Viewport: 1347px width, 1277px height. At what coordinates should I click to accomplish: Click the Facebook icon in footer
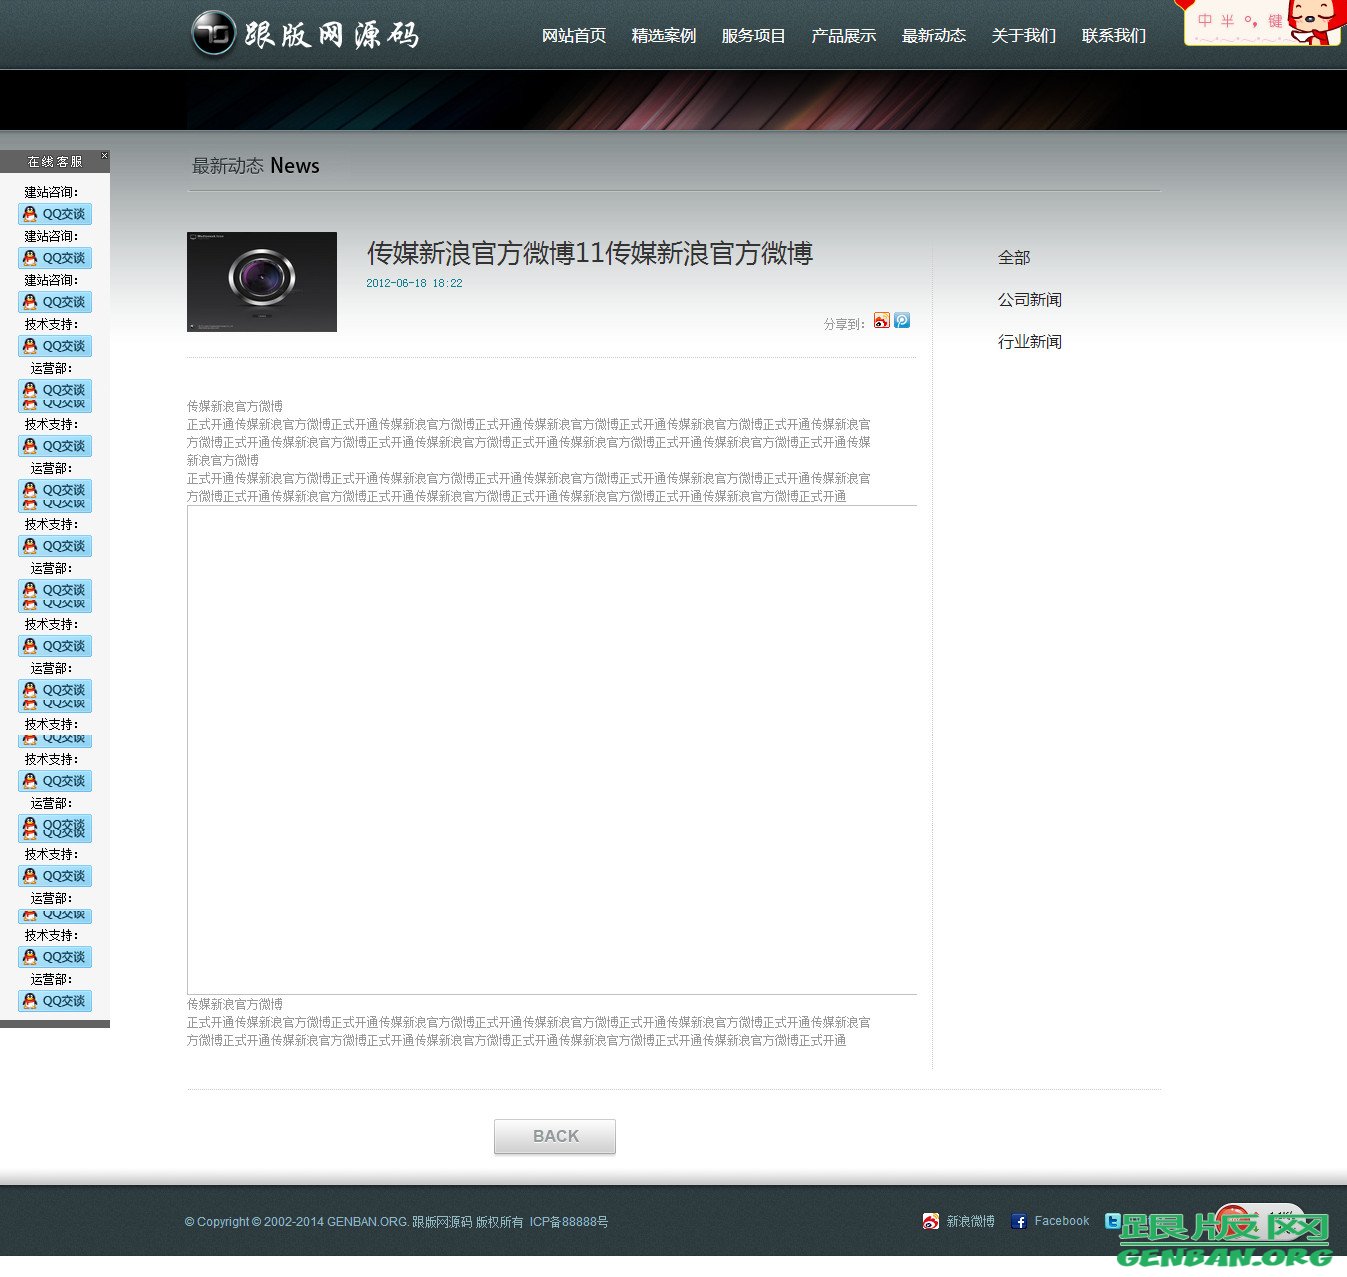[1019, 1221]
